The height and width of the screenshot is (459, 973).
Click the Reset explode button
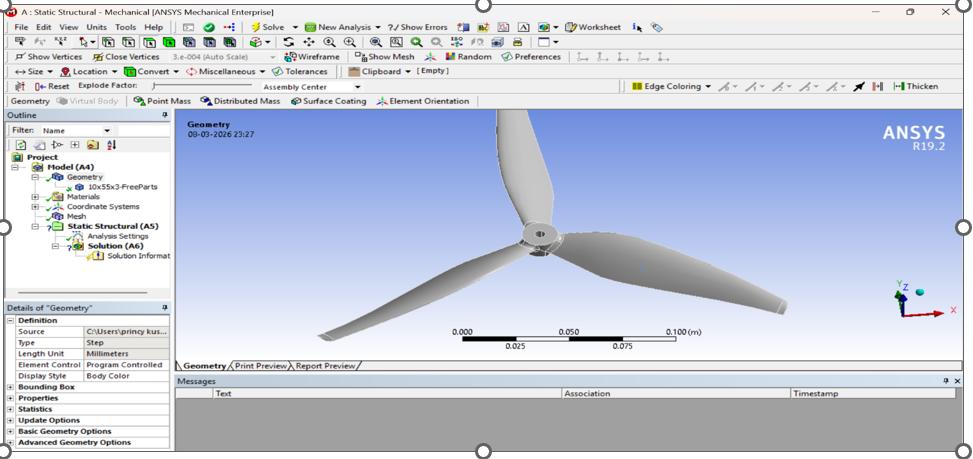point(53,87)
